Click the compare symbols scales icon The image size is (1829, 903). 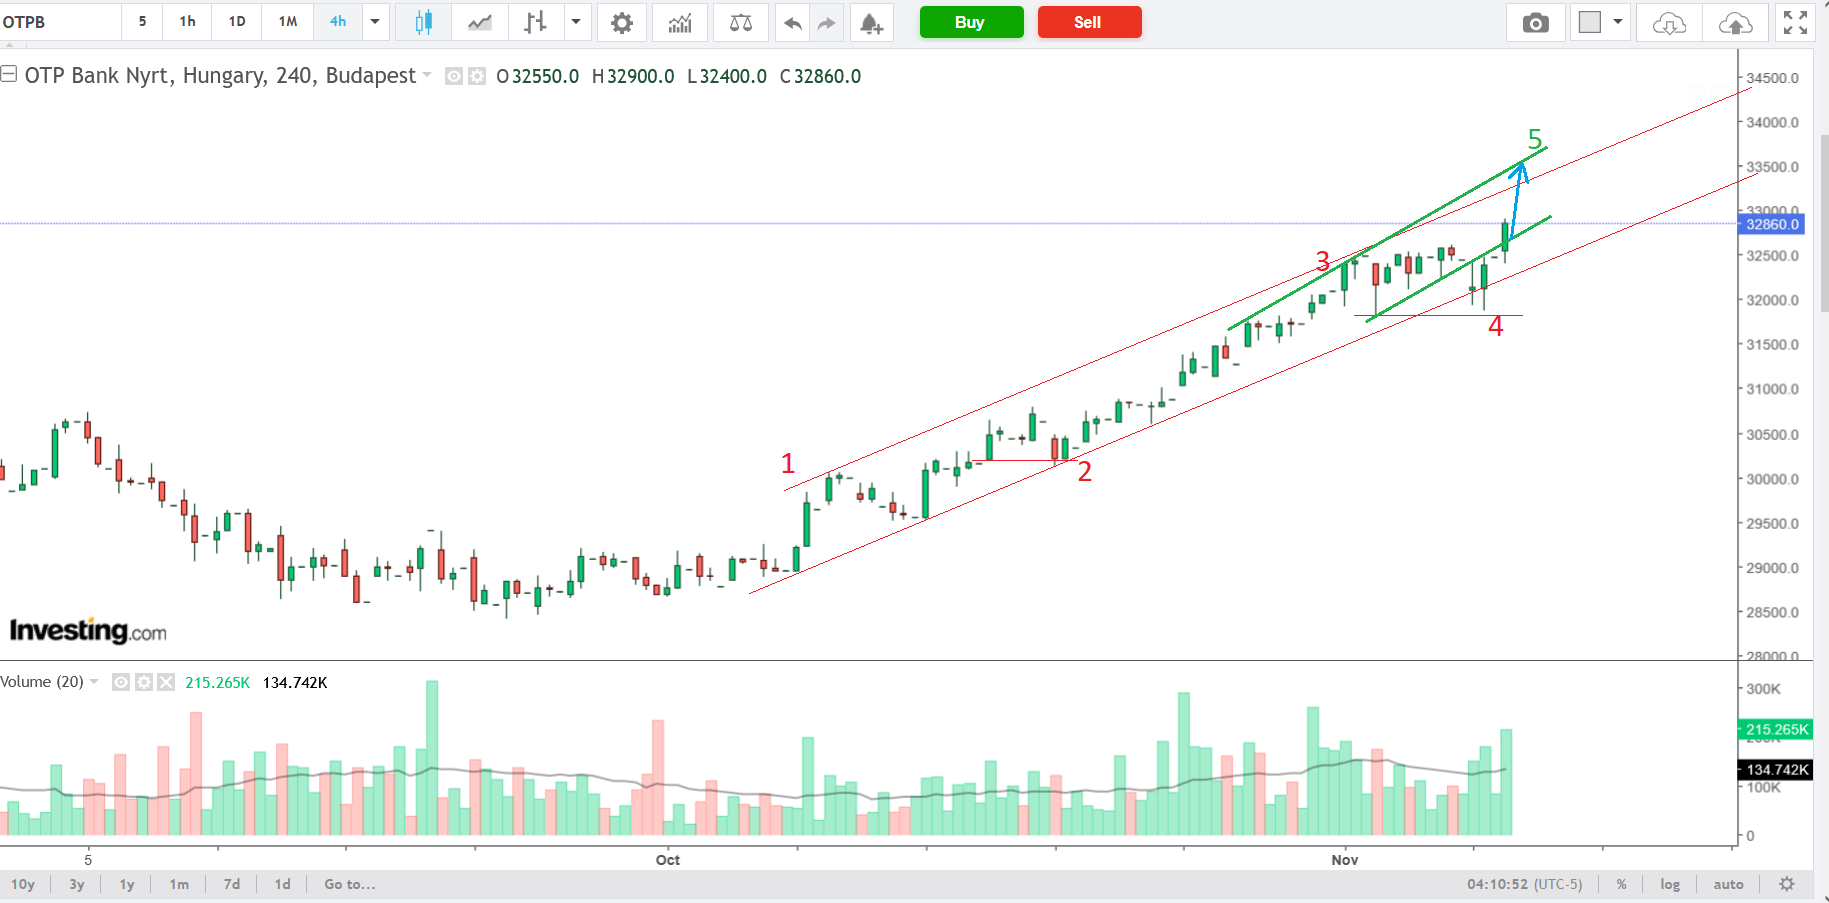(741, 22)
